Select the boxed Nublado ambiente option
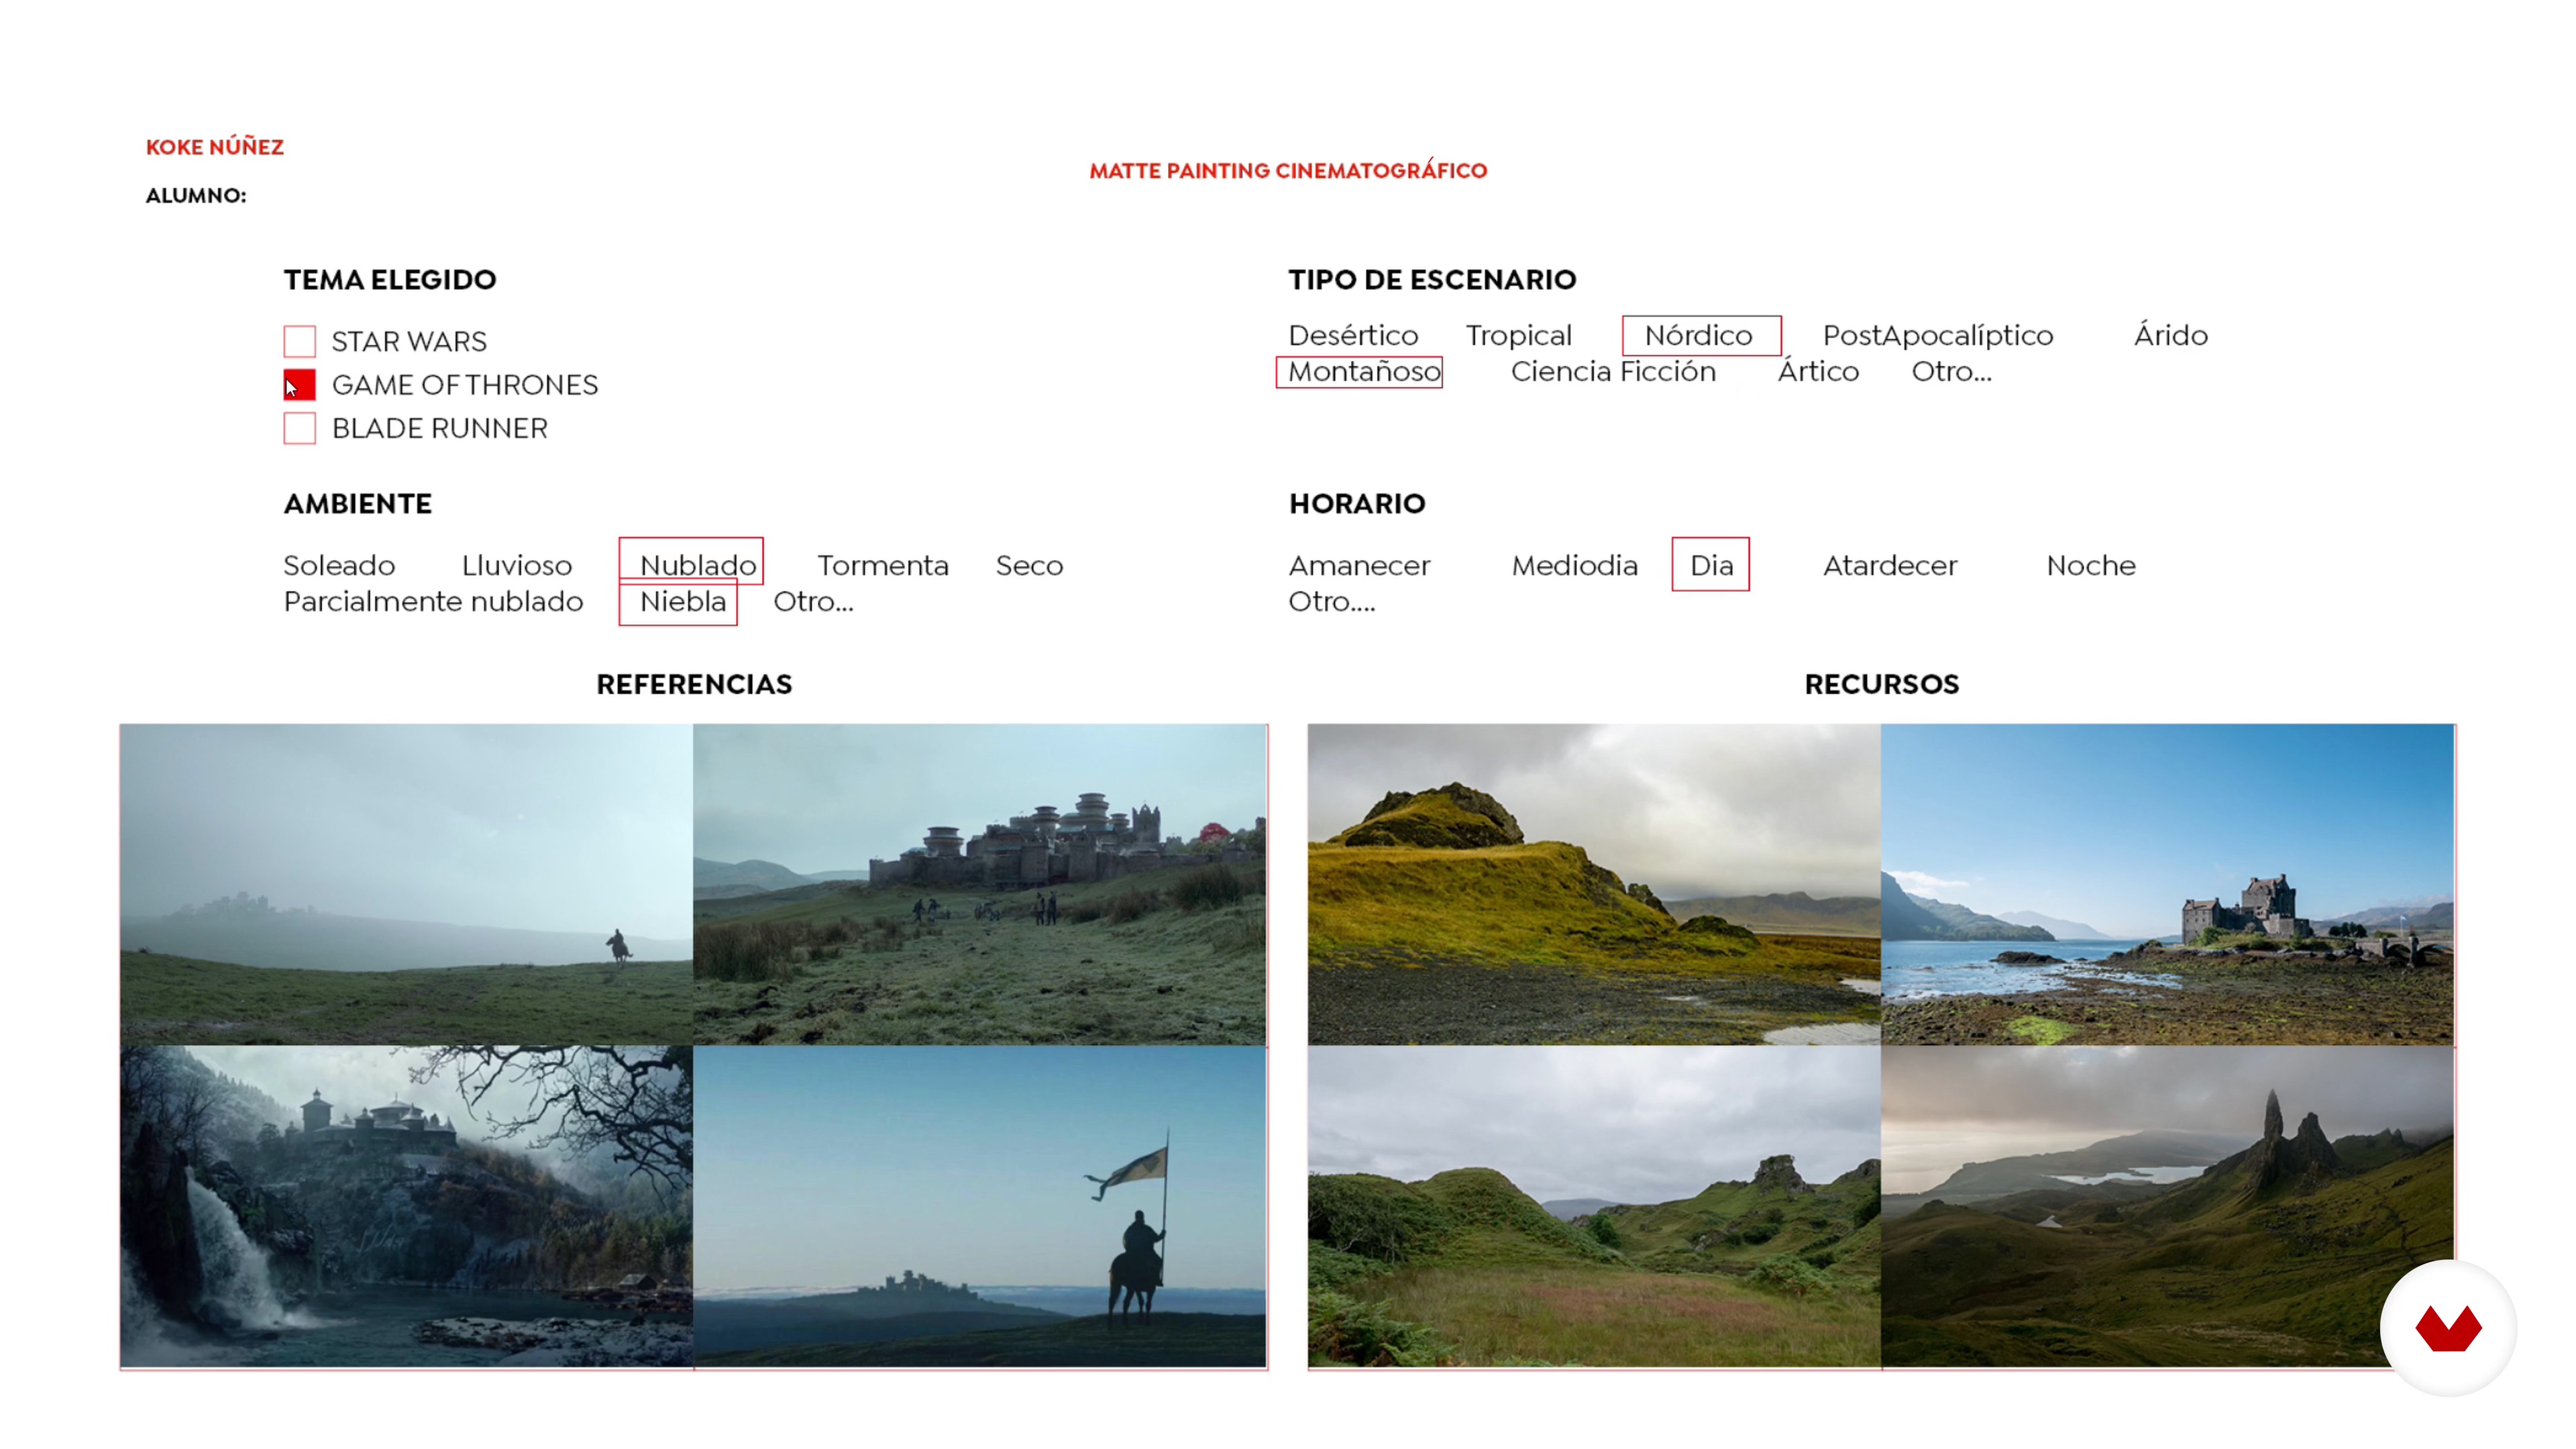This screenshot has height=1449, width=2576. pos(691,561)
